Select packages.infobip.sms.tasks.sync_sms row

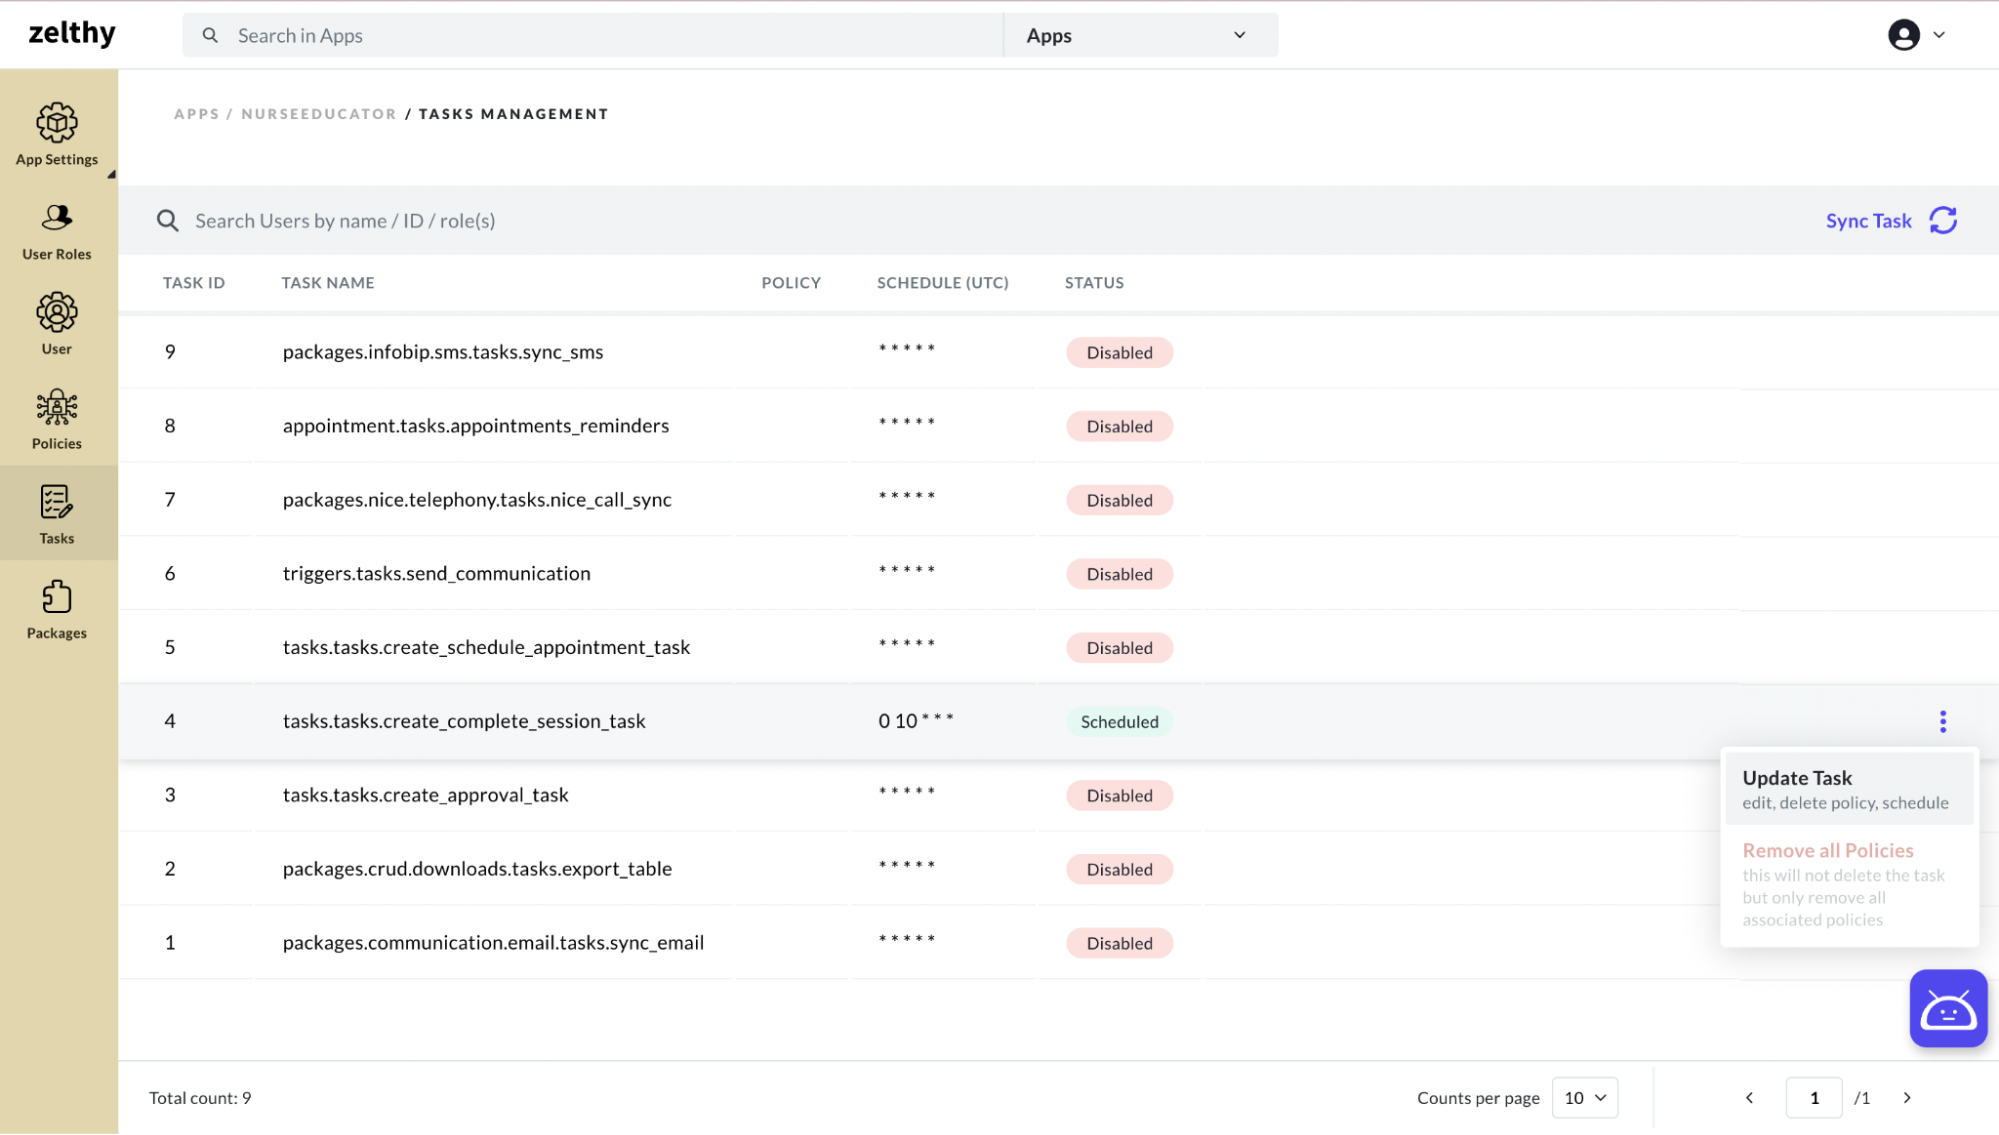(x=1058, y=352)
